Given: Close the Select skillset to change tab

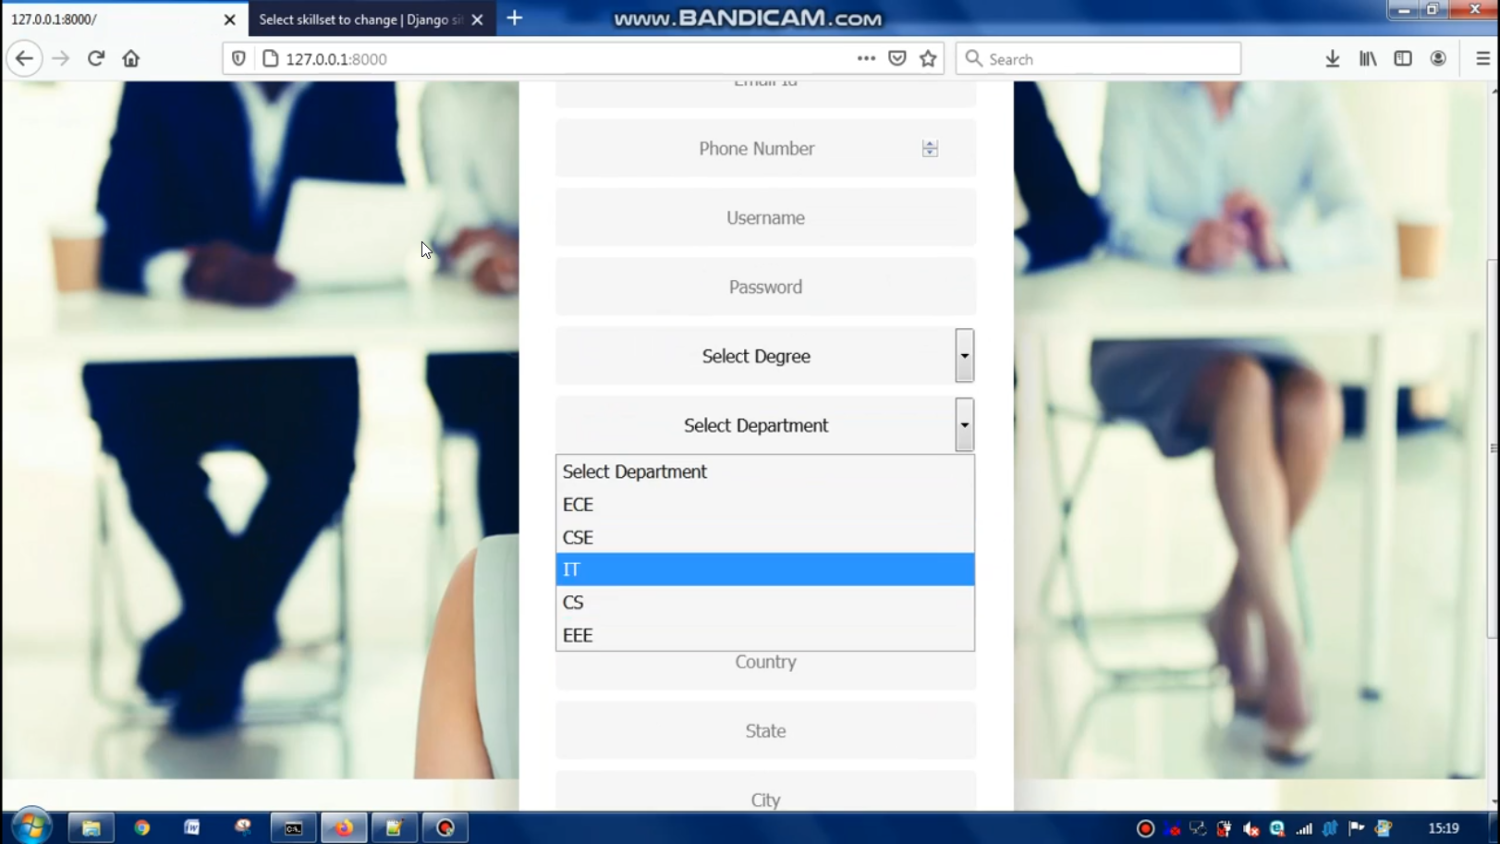Looking at the screenshot, I should click(x=477, y=19).
